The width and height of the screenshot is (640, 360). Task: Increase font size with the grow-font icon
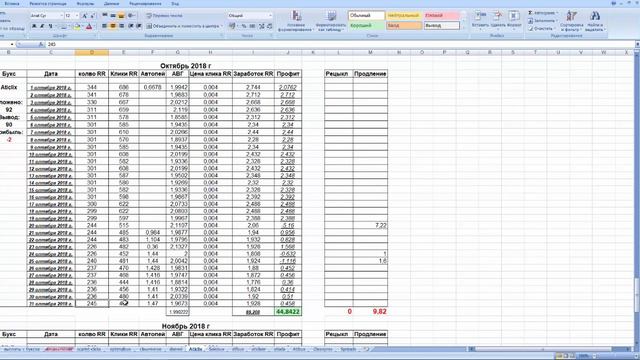(84, 16)
